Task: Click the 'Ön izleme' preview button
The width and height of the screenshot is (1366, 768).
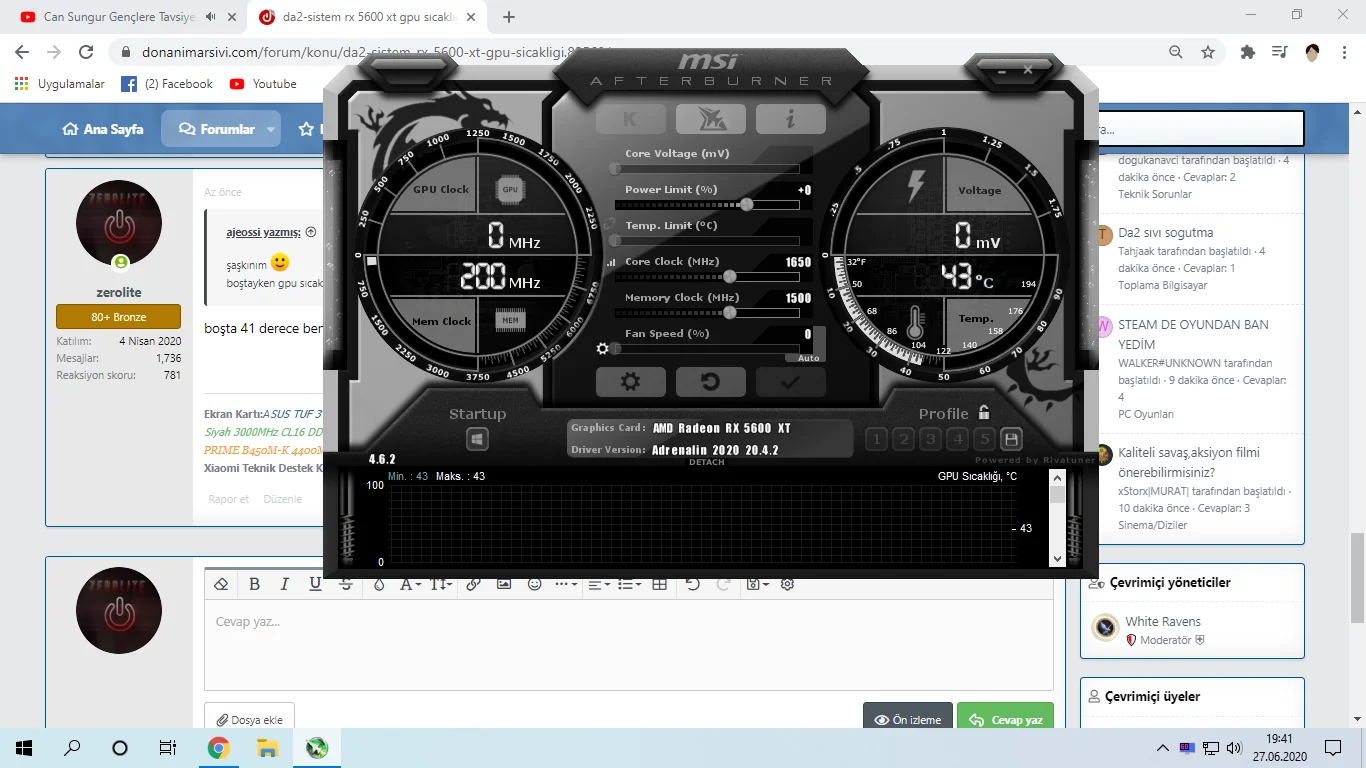Action: [908, 720]
